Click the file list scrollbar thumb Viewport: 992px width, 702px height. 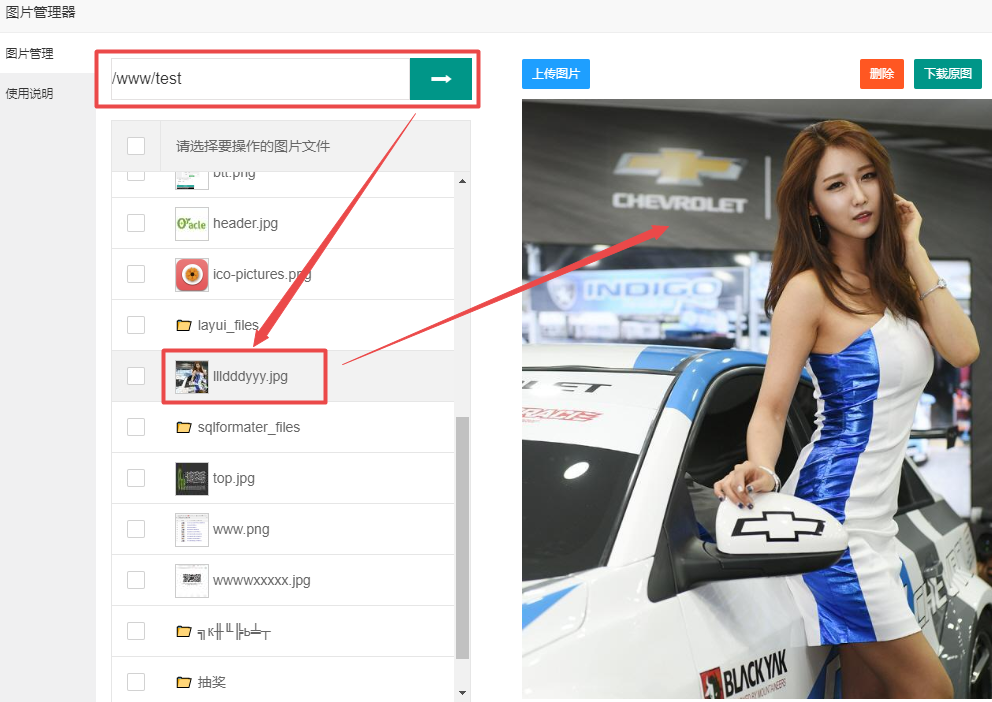(x=462, y=538)
